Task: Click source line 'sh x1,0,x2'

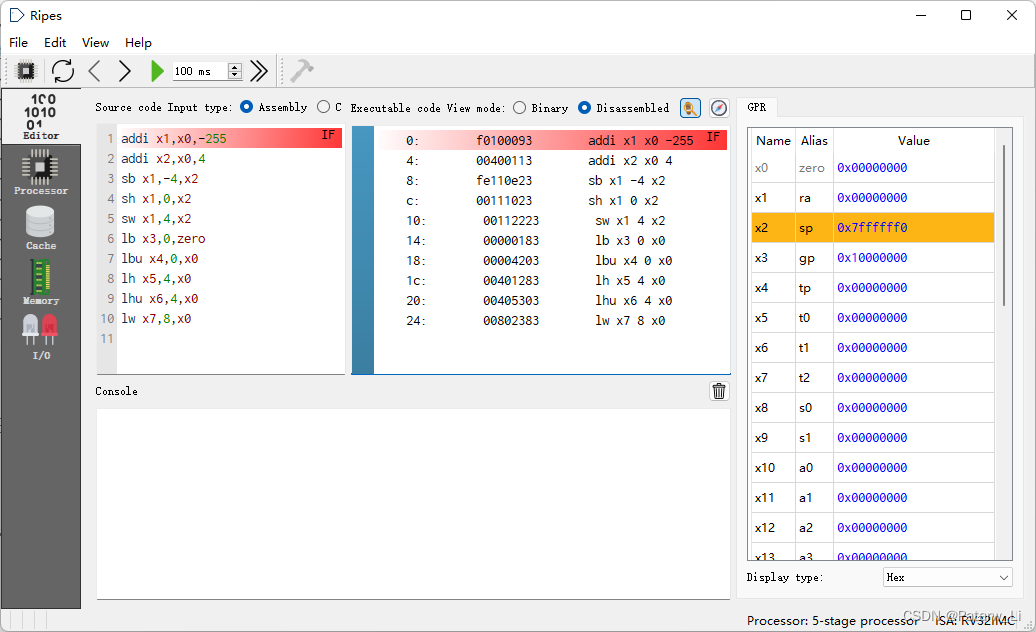Action: pyautogui.click(x=156, y=198)
